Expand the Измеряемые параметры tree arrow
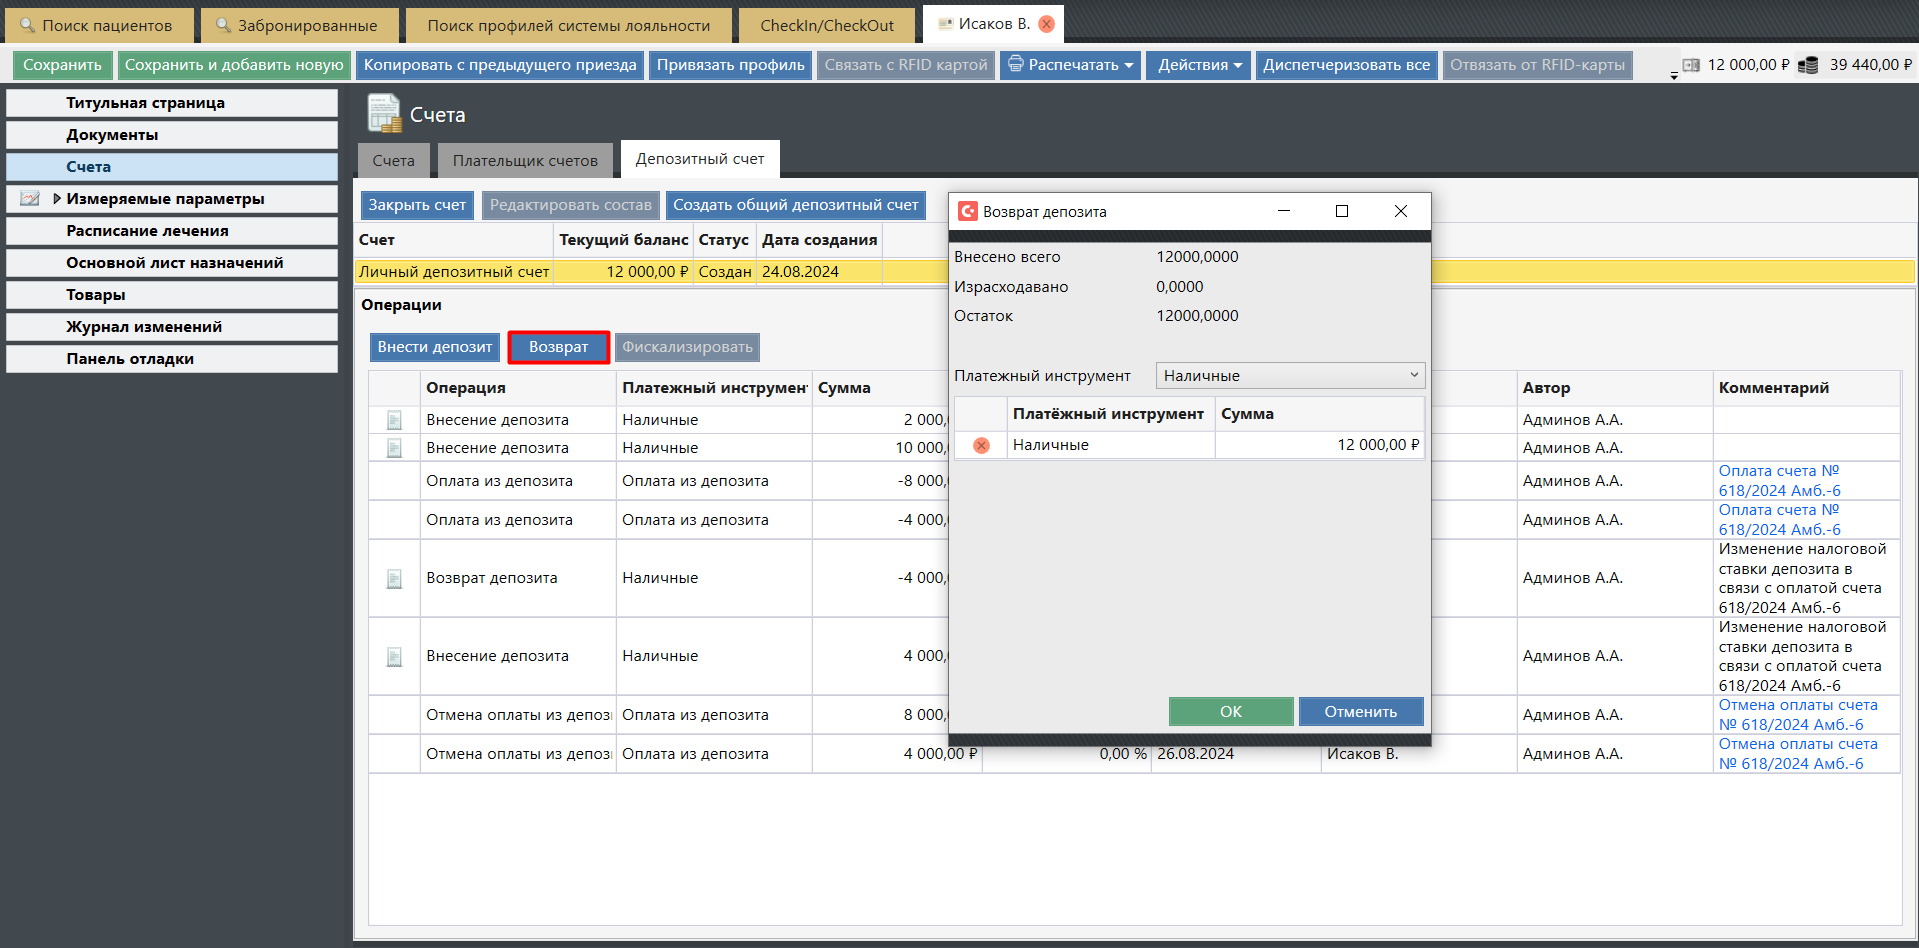Image resolution: width=1919 pixels, height=948 pixels. 57,199
